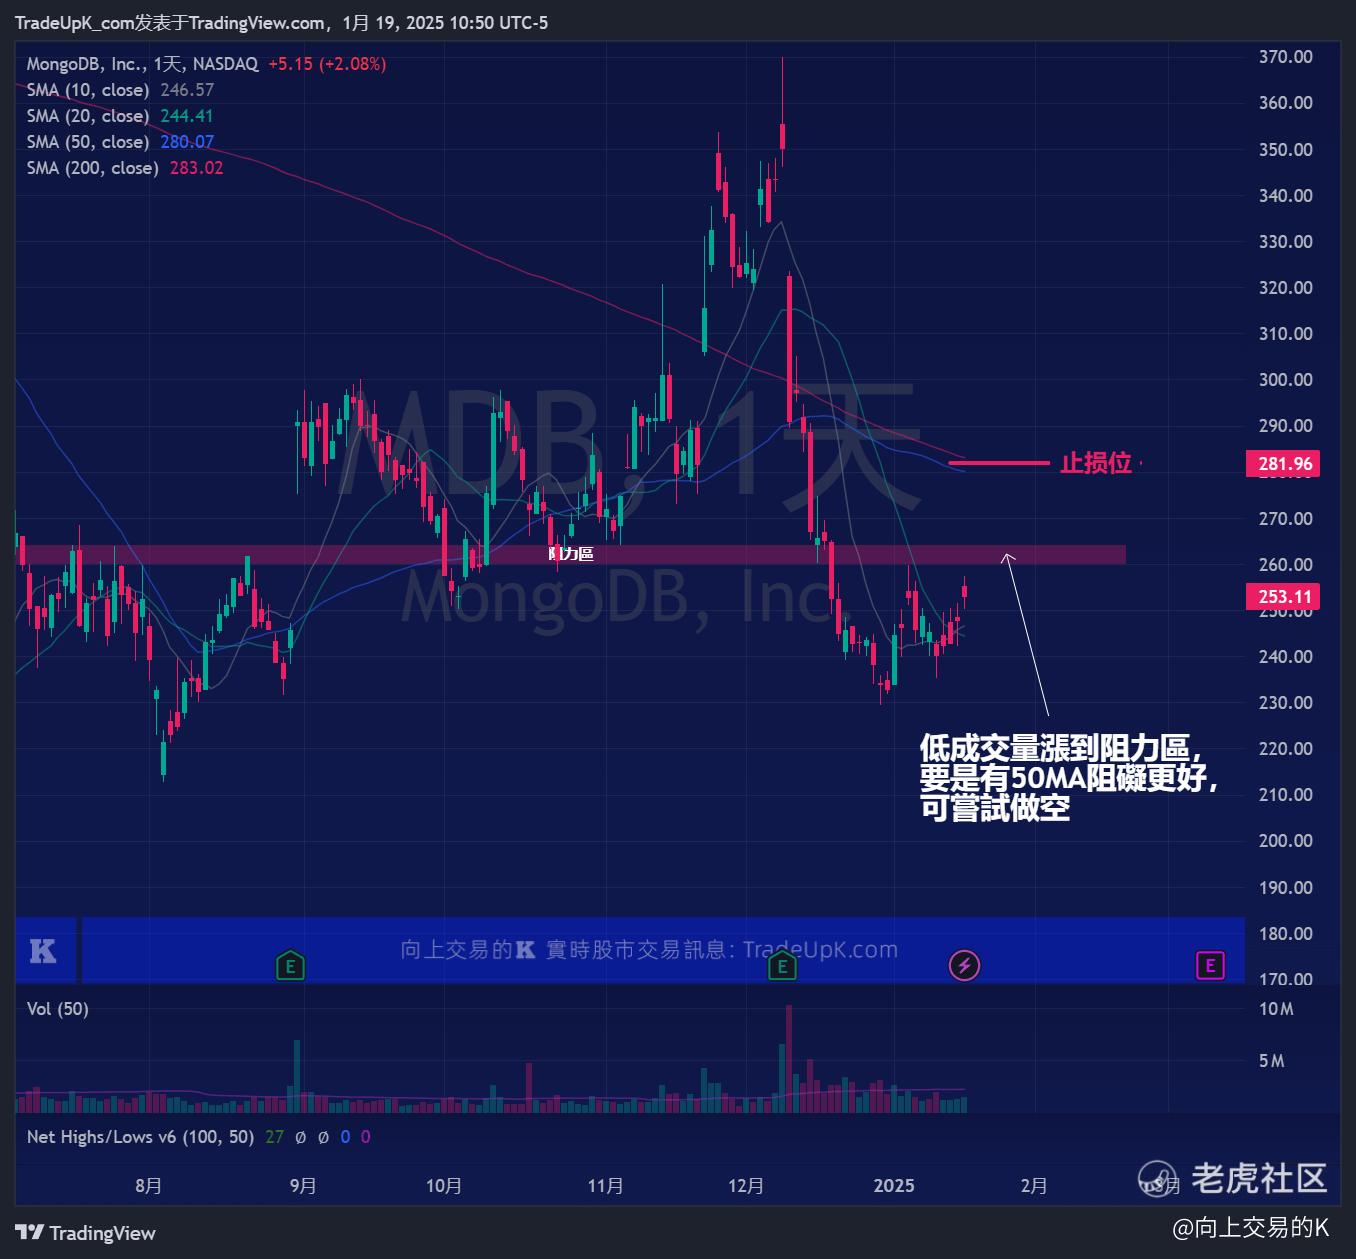
Task: Click the SMA (20, close) indicator label
Action: 88,116
